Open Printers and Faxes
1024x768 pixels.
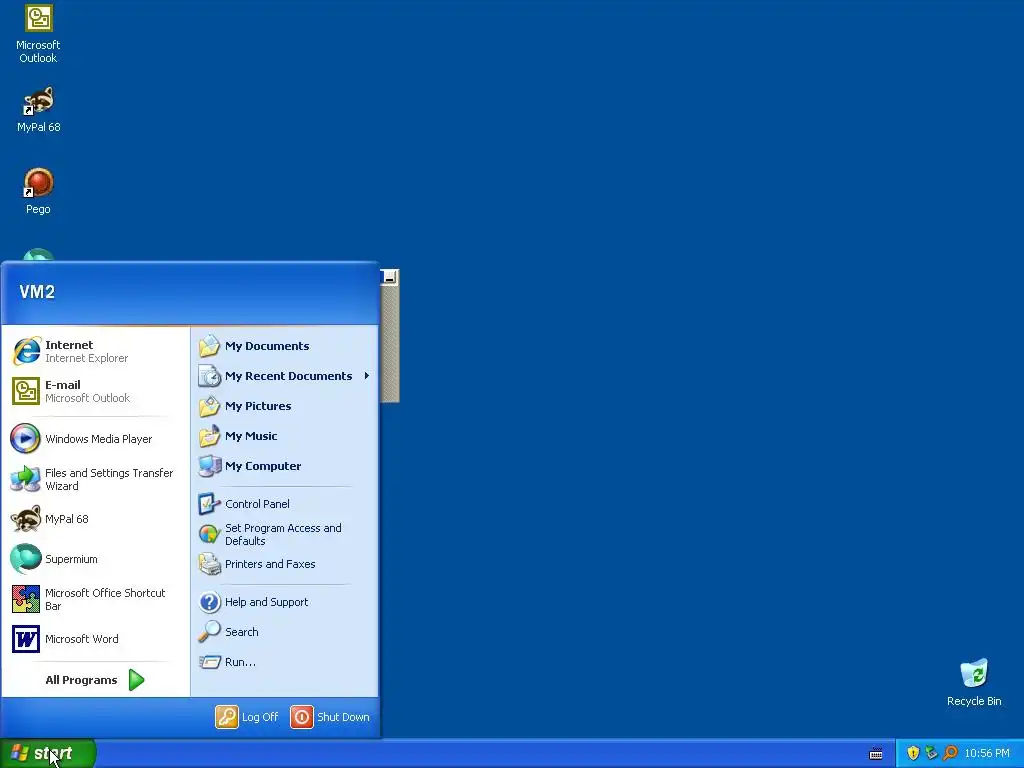tap(284, 564)
